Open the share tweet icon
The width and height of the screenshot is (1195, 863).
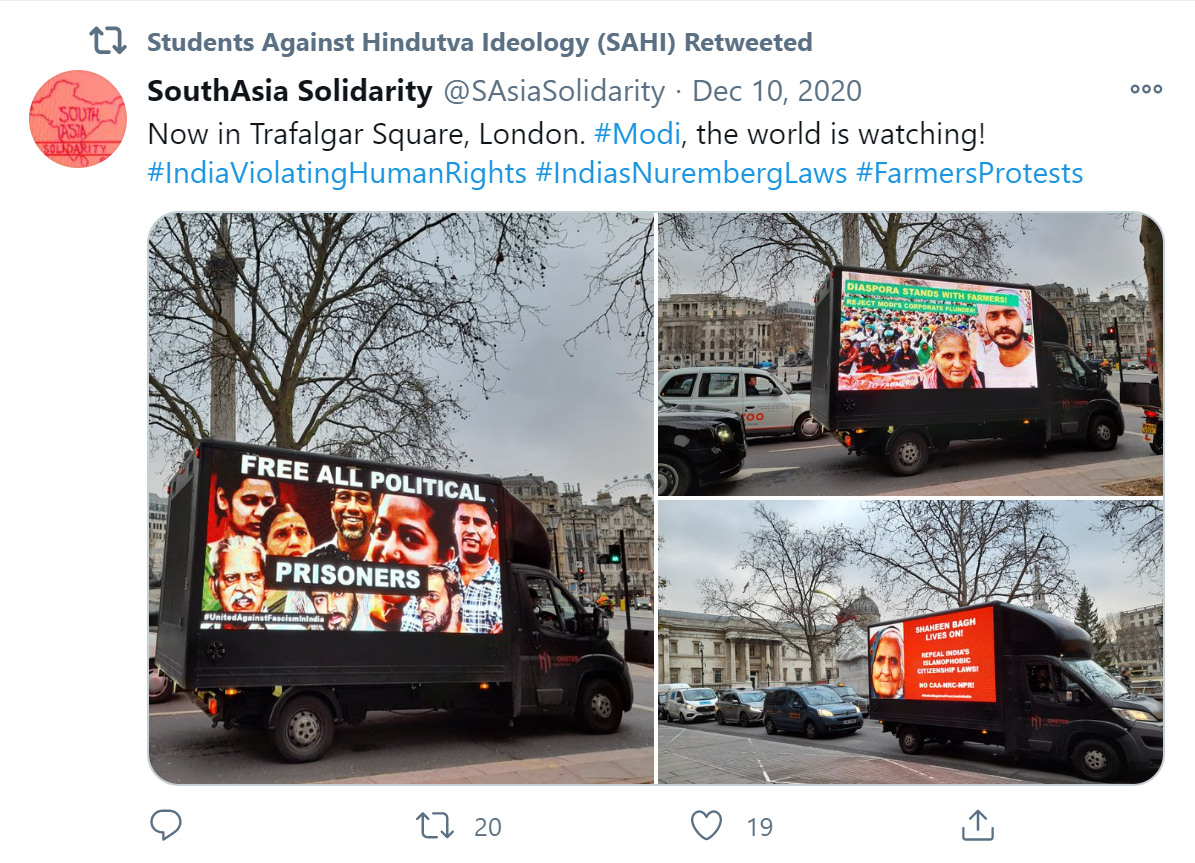(x=978, y=825)
